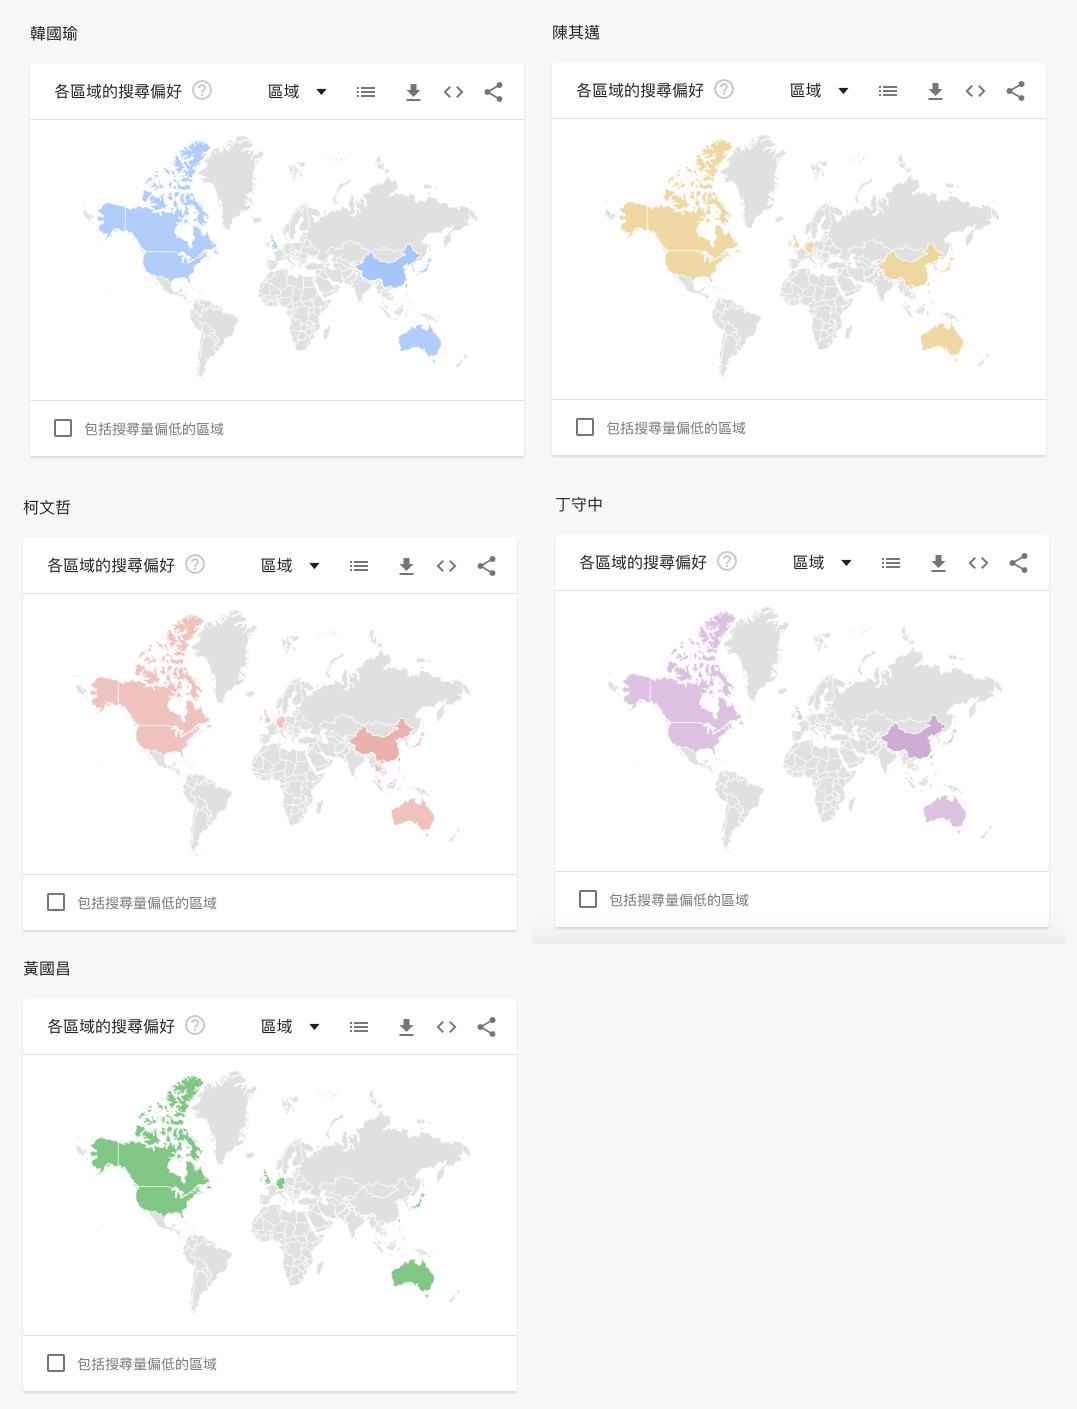Open the 區域 dropdown in 韓國瑜 card

(297, 92)
